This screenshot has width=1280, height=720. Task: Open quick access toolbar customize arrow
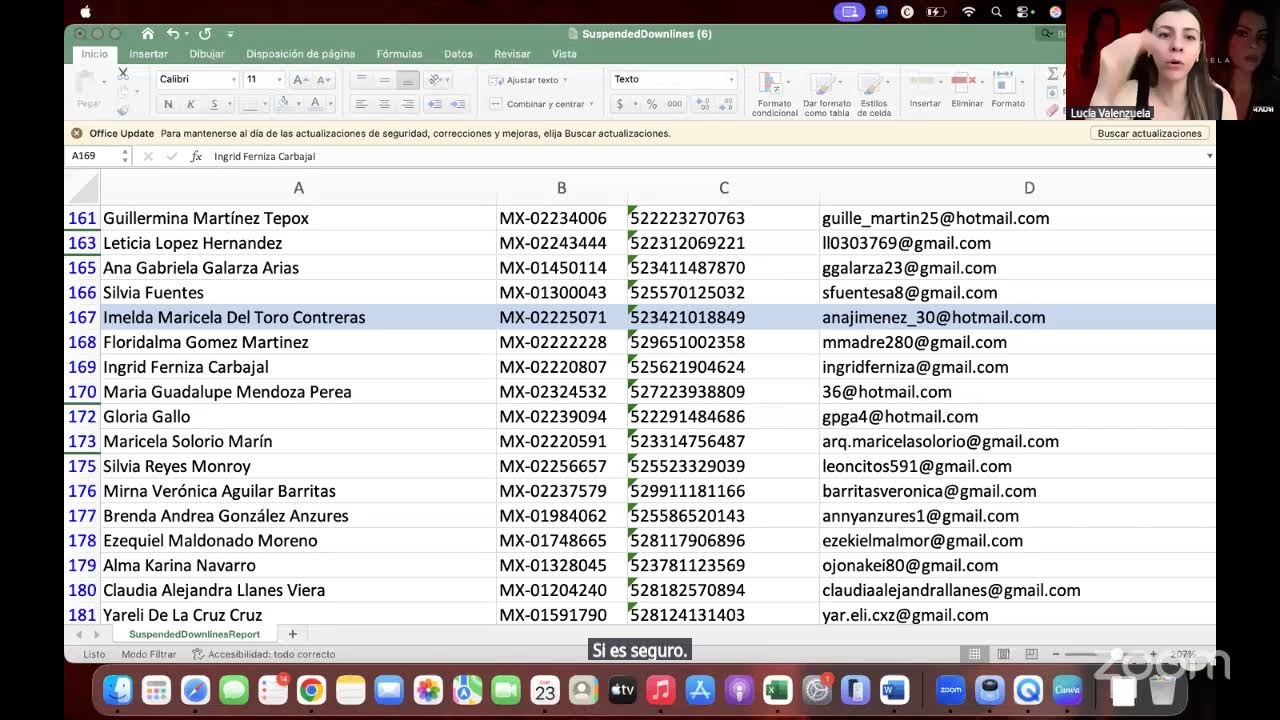click(230, 34)
